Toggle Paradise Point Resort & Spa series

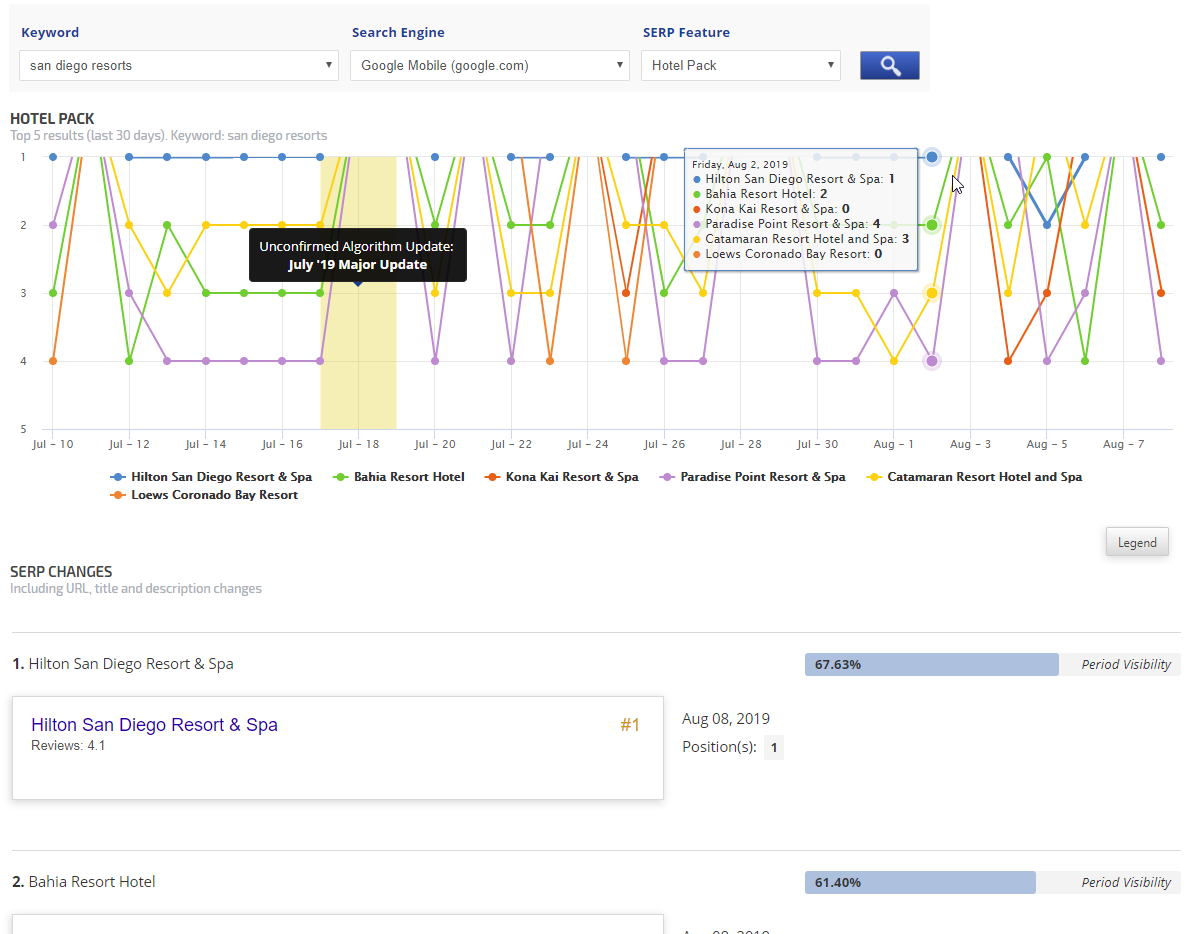click(762, 477)
